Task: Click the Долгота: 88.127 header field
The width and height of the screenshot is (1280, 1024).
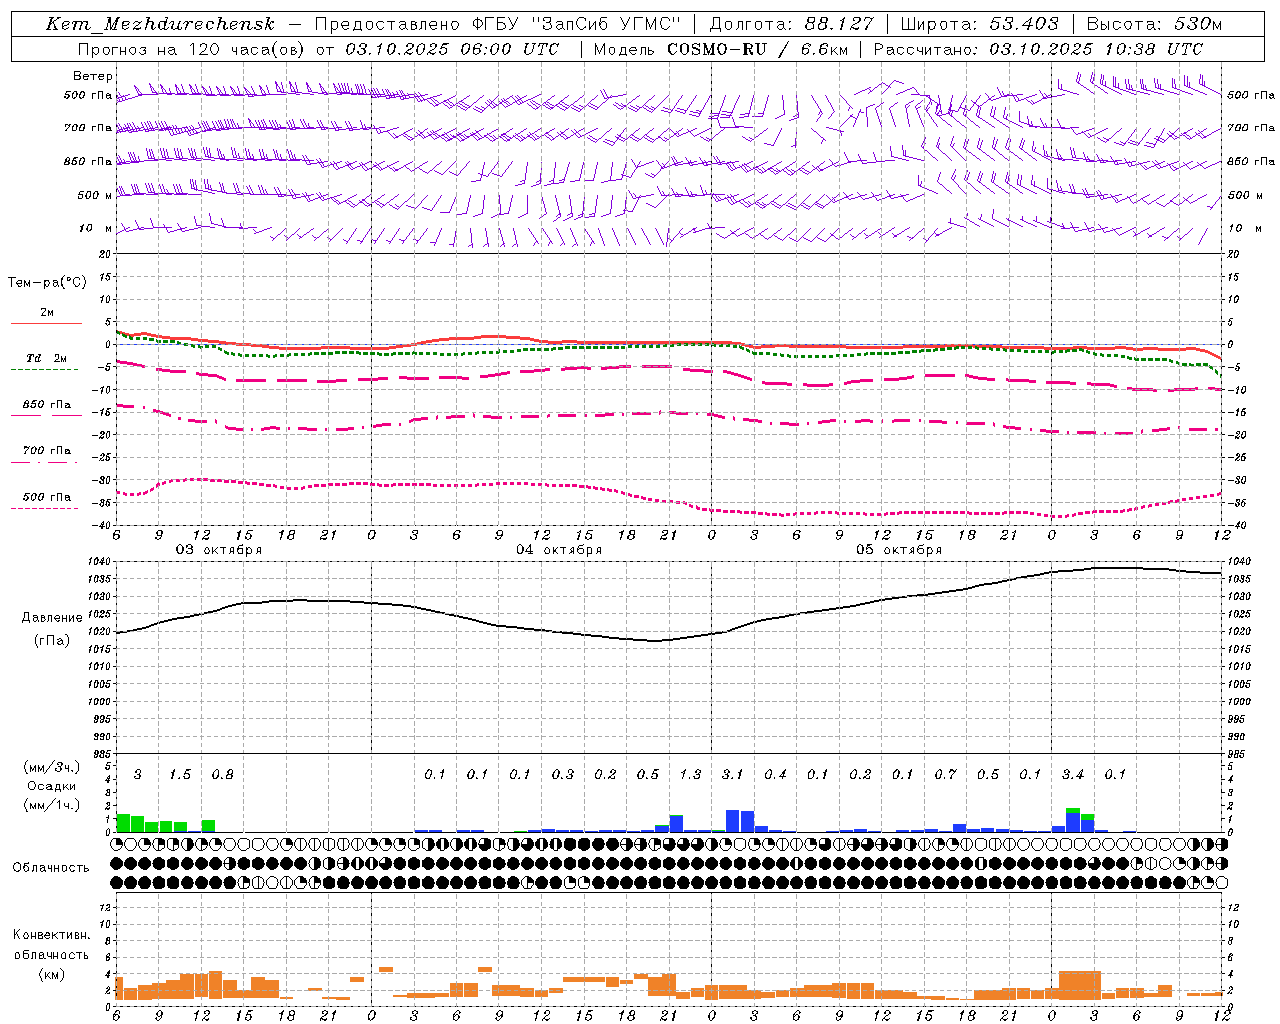Action: coord(791,24)
